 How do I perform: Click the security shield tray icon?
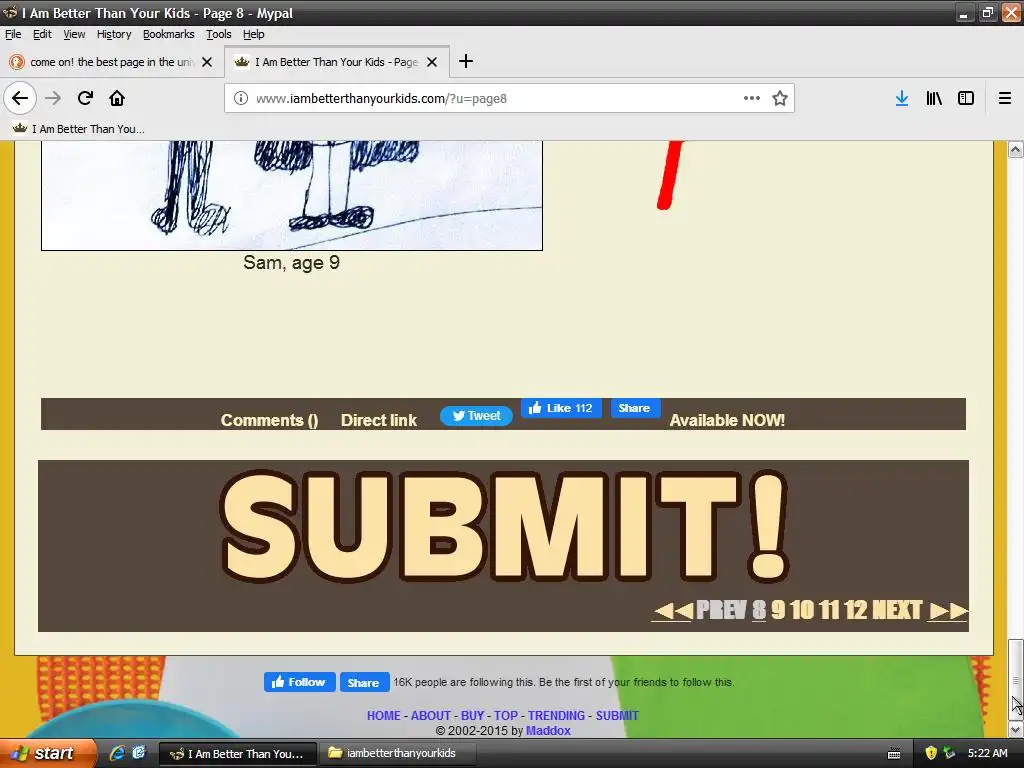931,753
